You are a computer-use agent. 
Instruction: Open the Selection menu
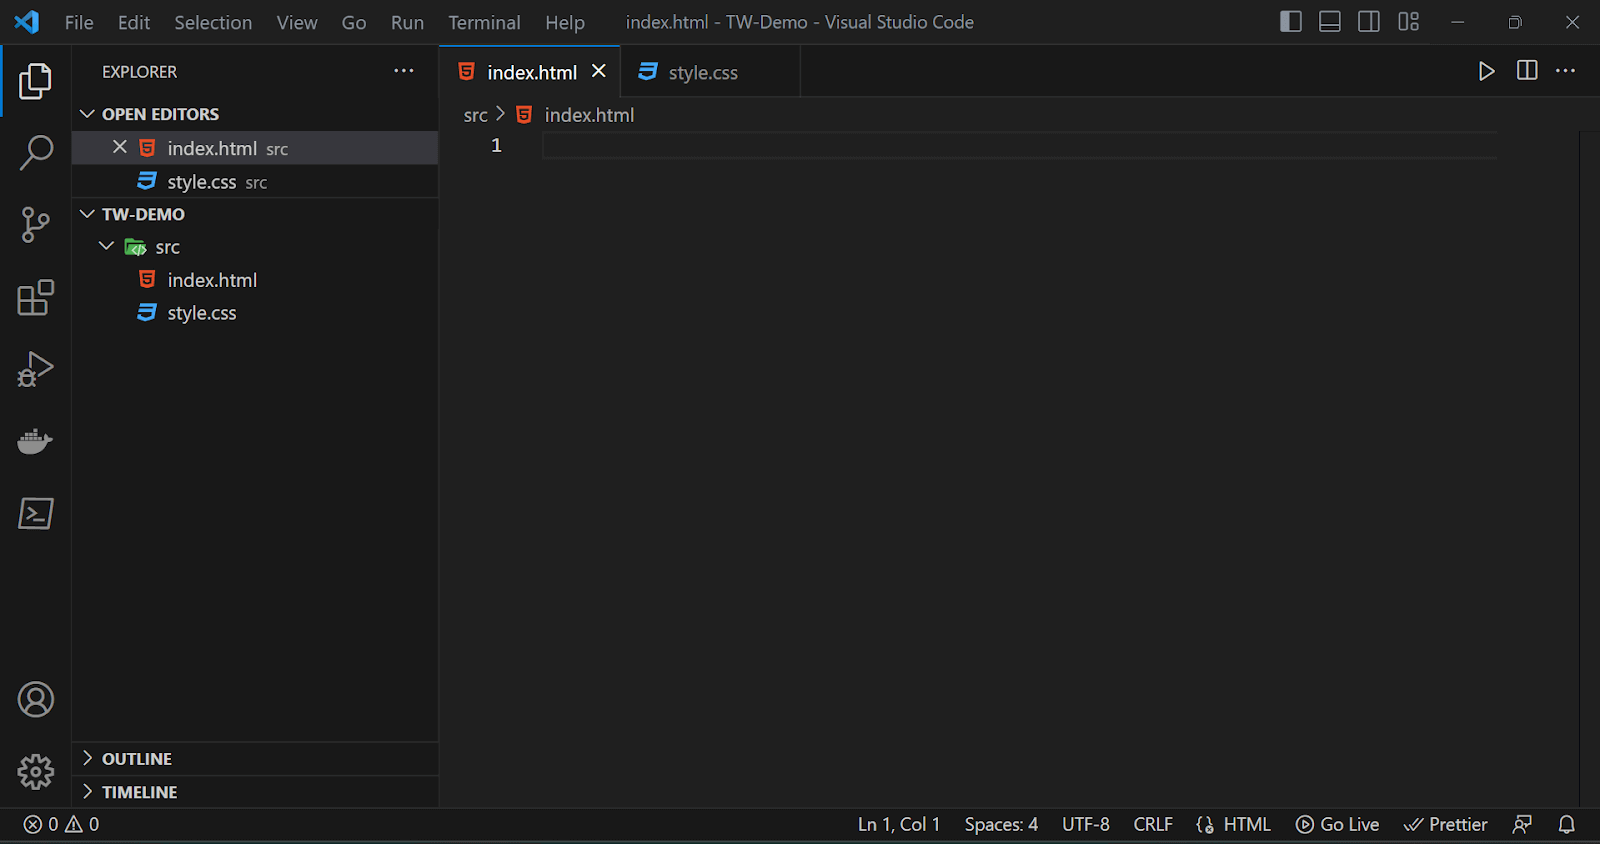point(213,22)
